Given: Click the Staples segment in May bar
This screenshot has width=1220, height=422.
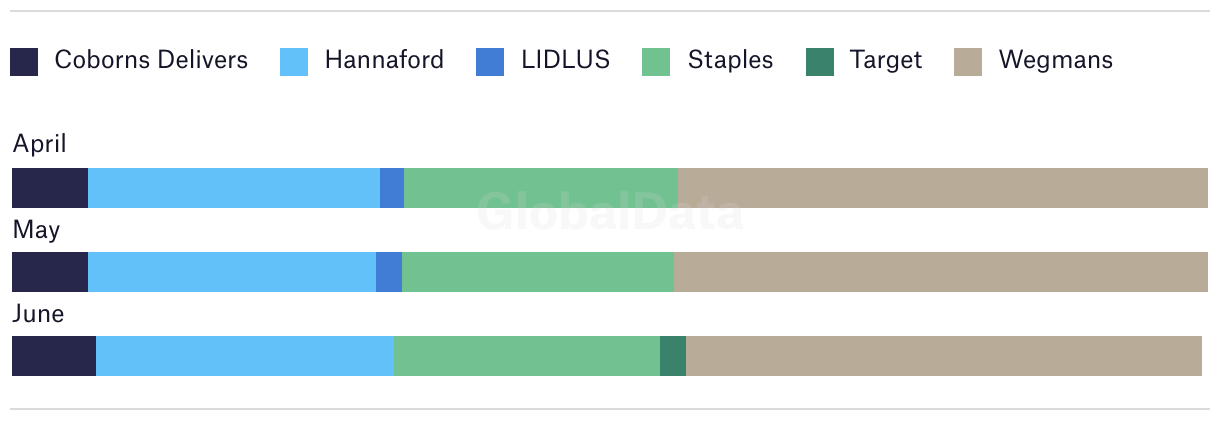Looking at the screenshot, I should (538, 272).
